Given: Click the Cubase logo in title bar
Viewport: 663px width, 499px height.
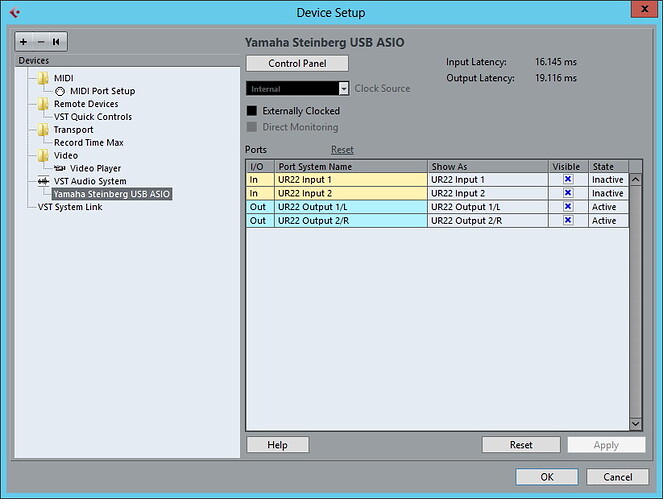Looking at the screenshot, I should point(14,13).
